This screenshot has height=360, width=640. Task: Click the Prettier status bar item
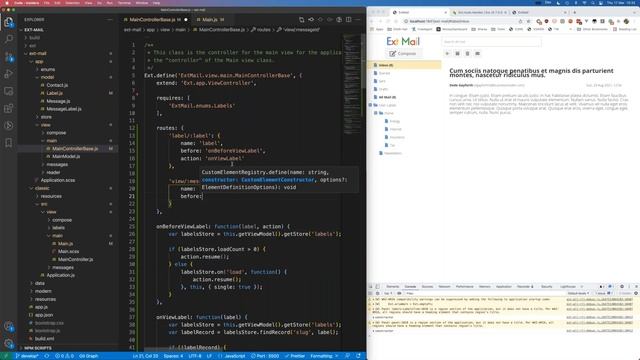click(295, 356)
